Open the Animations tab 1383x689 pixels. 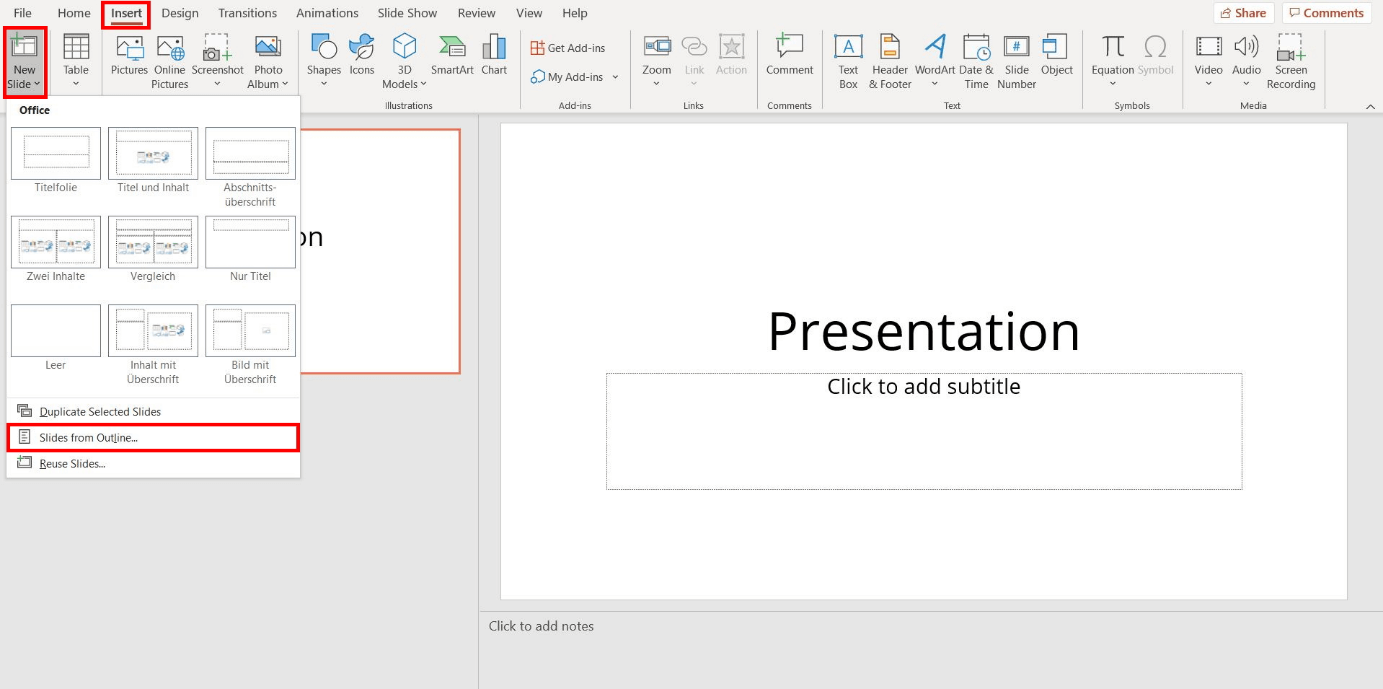327,13
